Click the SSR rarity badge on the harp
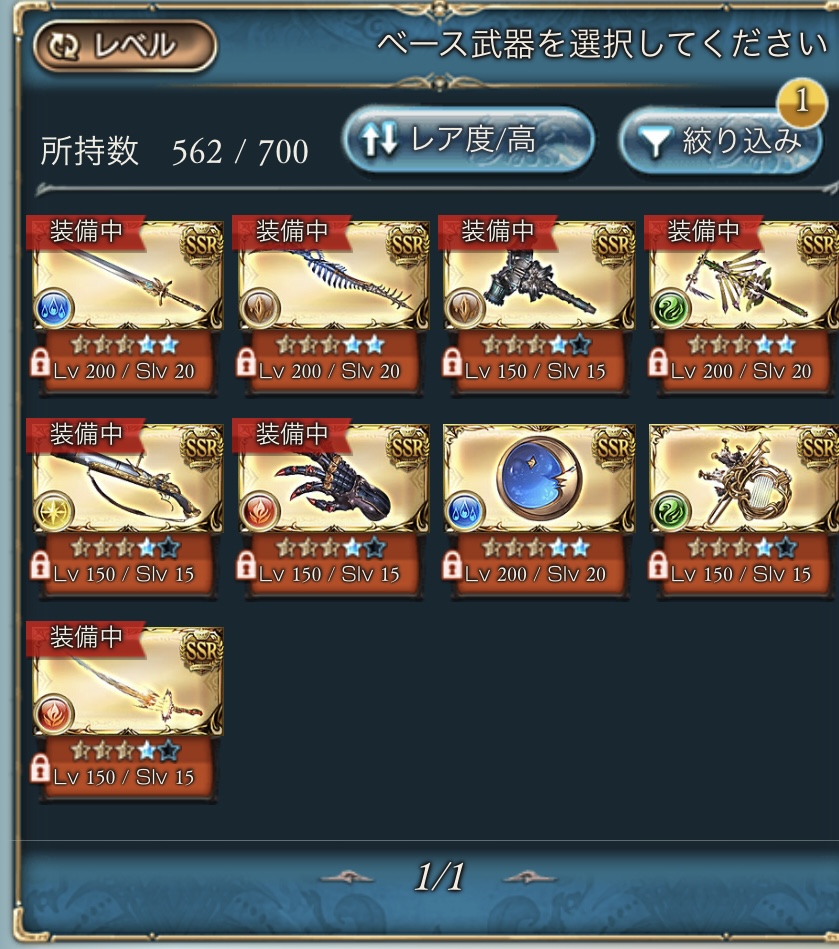 818,449
